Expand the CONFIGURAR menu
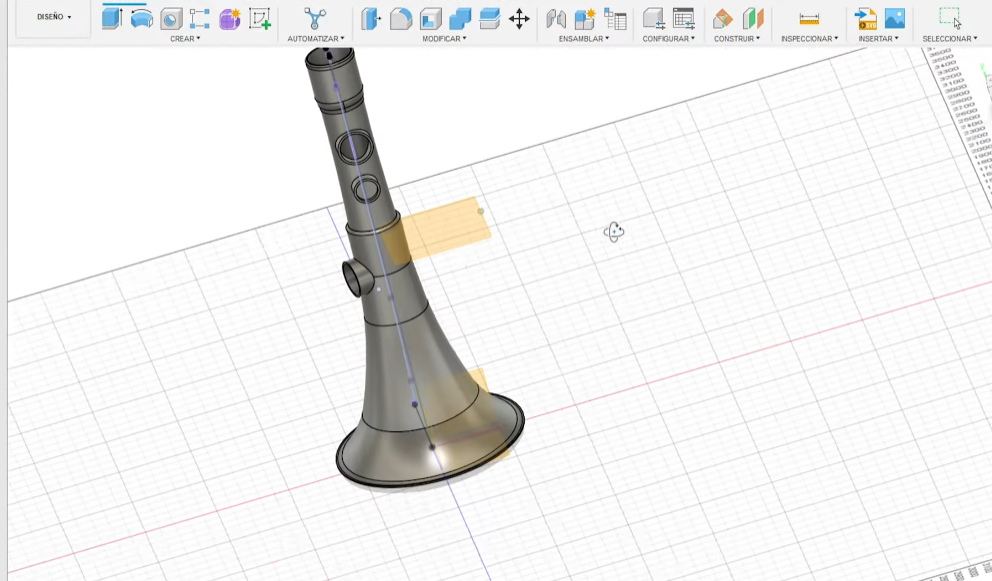992x581 pixels. point(669,39)
